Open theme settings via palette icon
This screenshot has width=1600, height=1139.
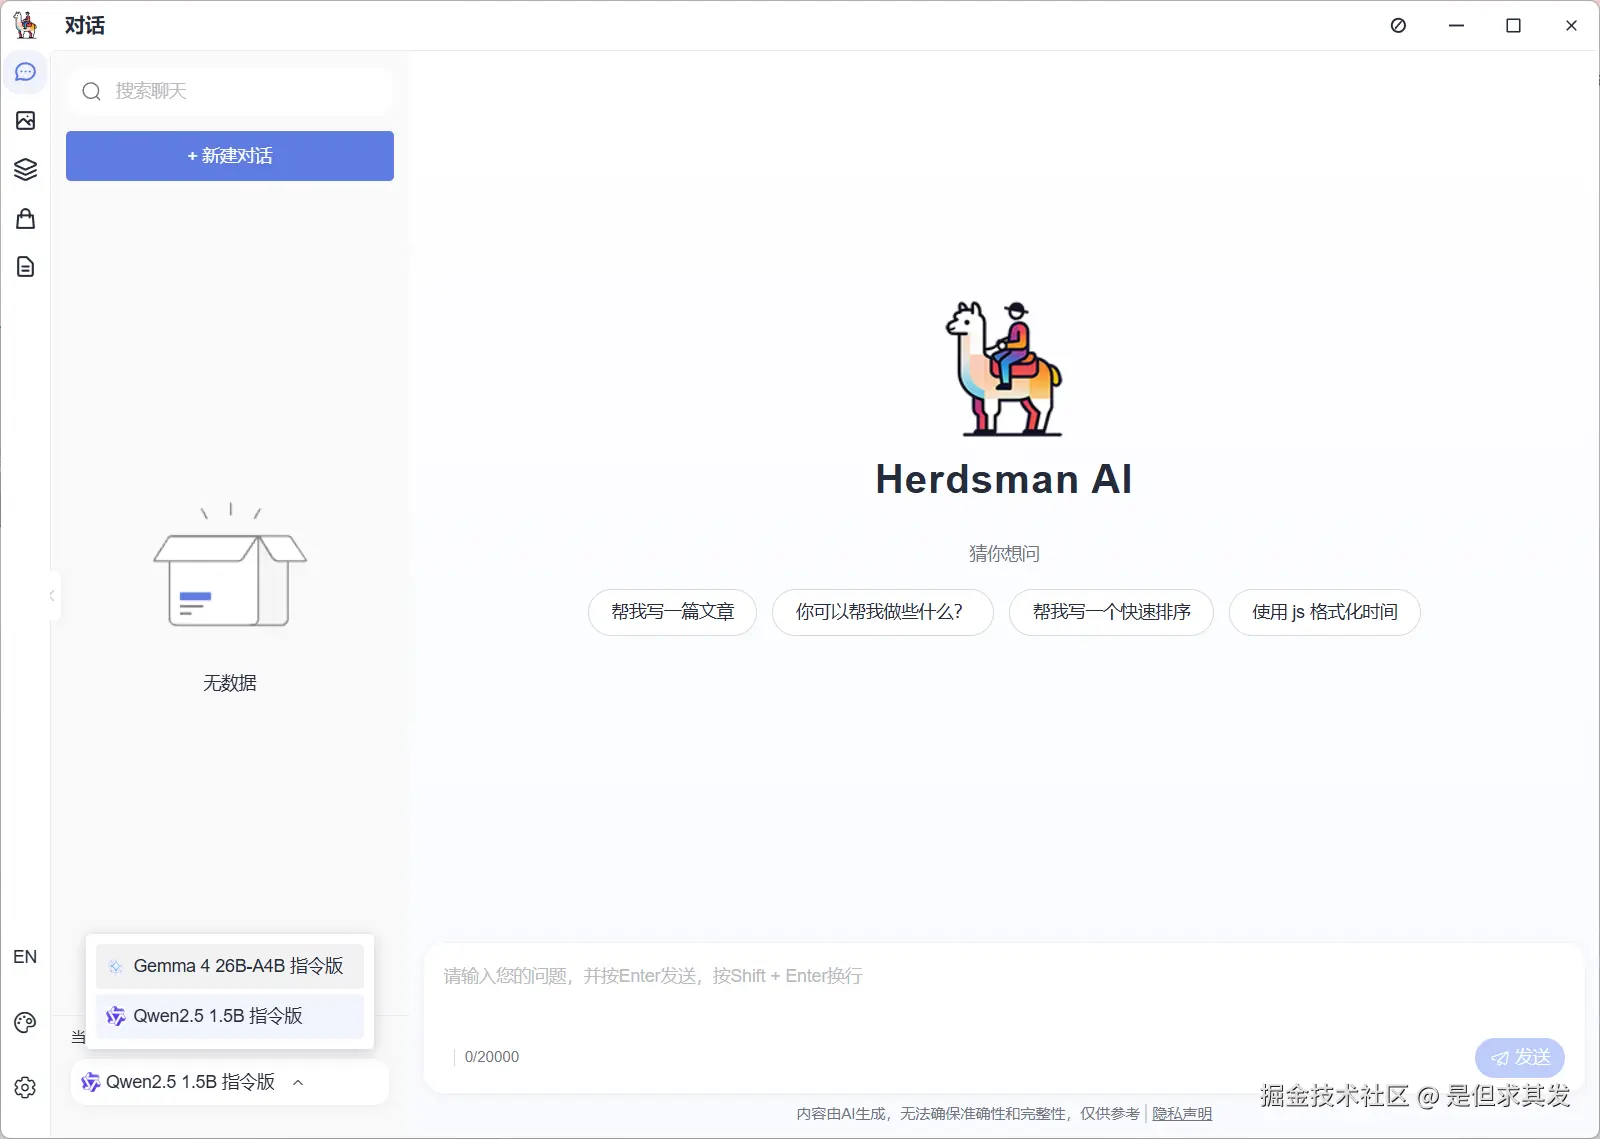point(25,1022)
